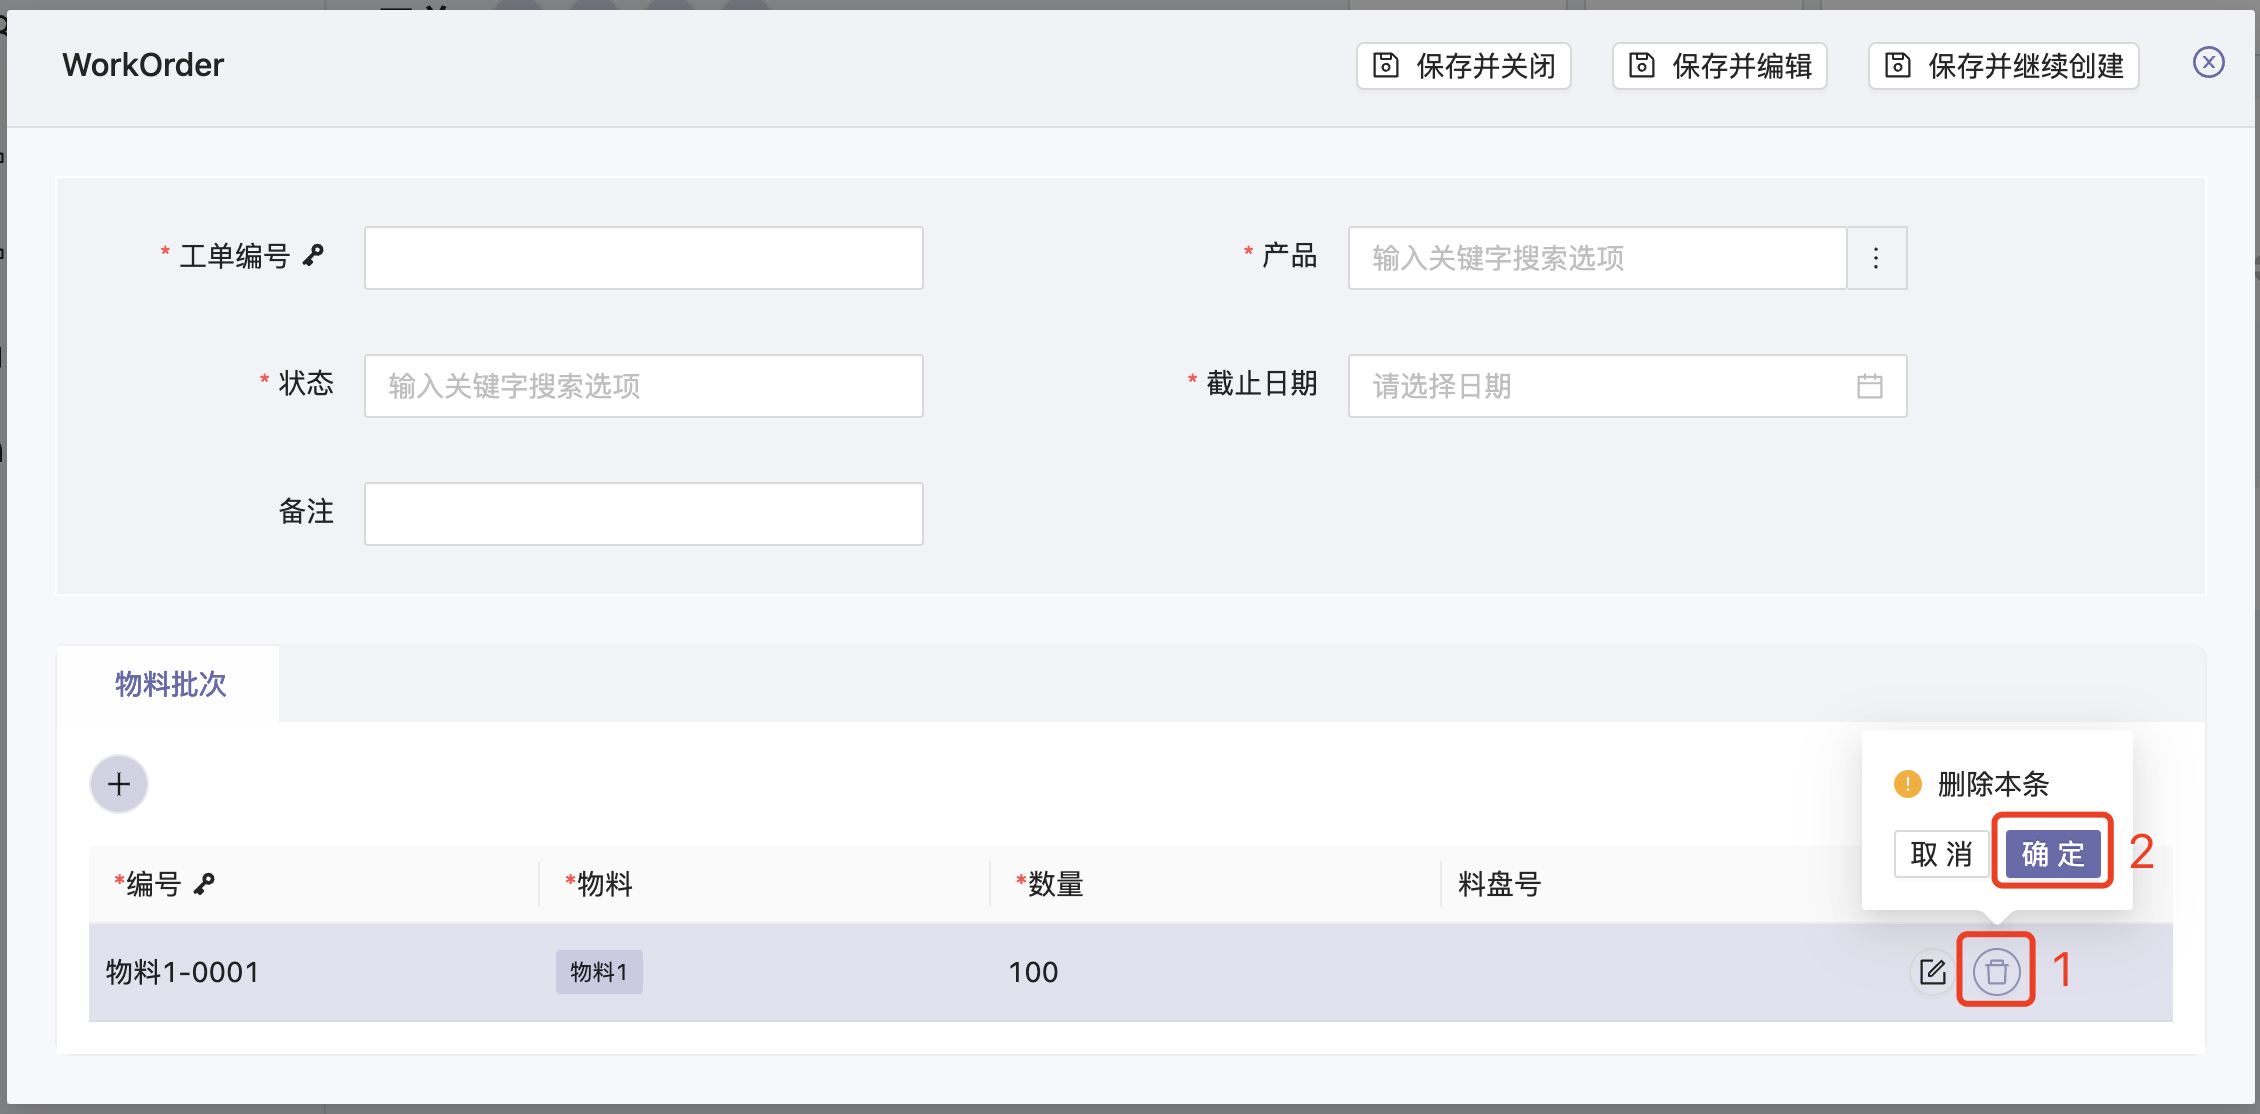The image size is (2260, 1114).
Task: Click the 物料1 tag in the row
Action: pyautogui.click(x=598, y=971)
